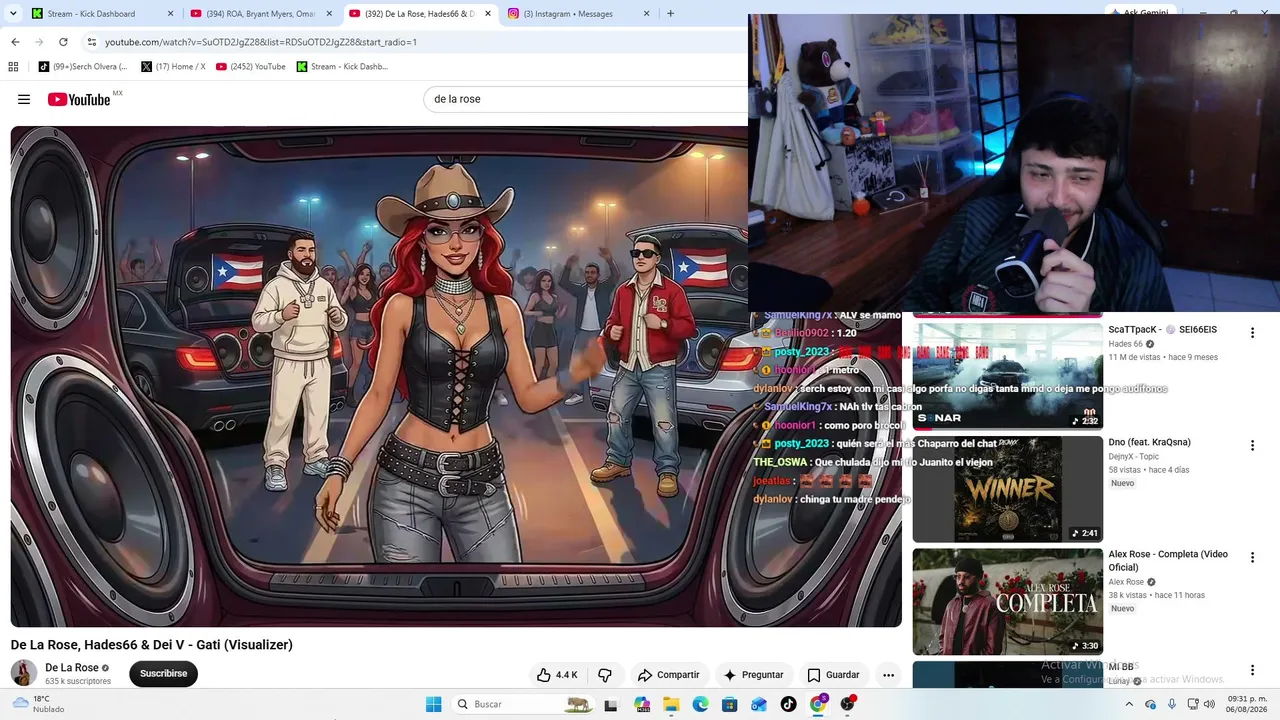Click the Preguntar button

pyautogui.click(x=753, y=675)
